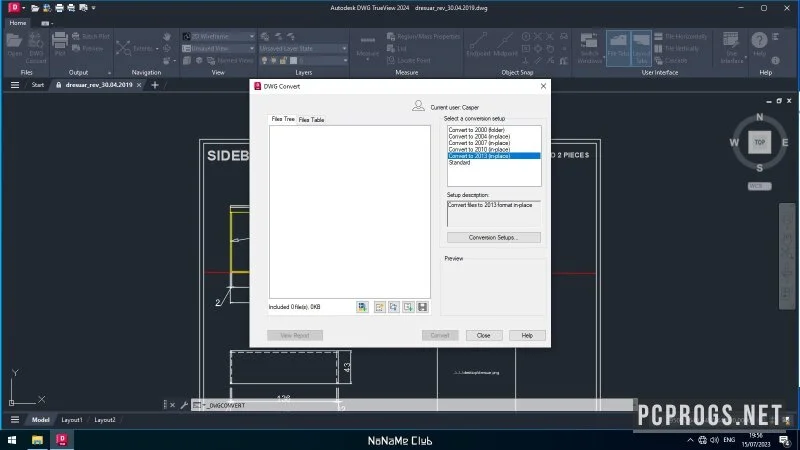The height and width of the screenshot is (450, 800).
Task: Switch to Layout2 tab
Action: 105,420
